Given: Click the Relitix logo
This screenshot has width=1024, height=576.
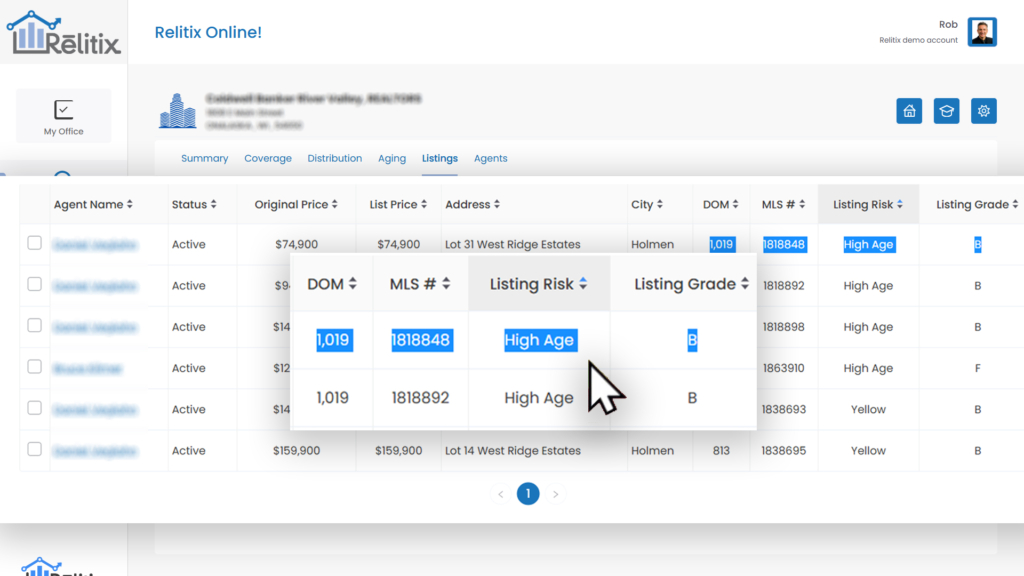Looking at the screenshot, I should tap(64, 33).
